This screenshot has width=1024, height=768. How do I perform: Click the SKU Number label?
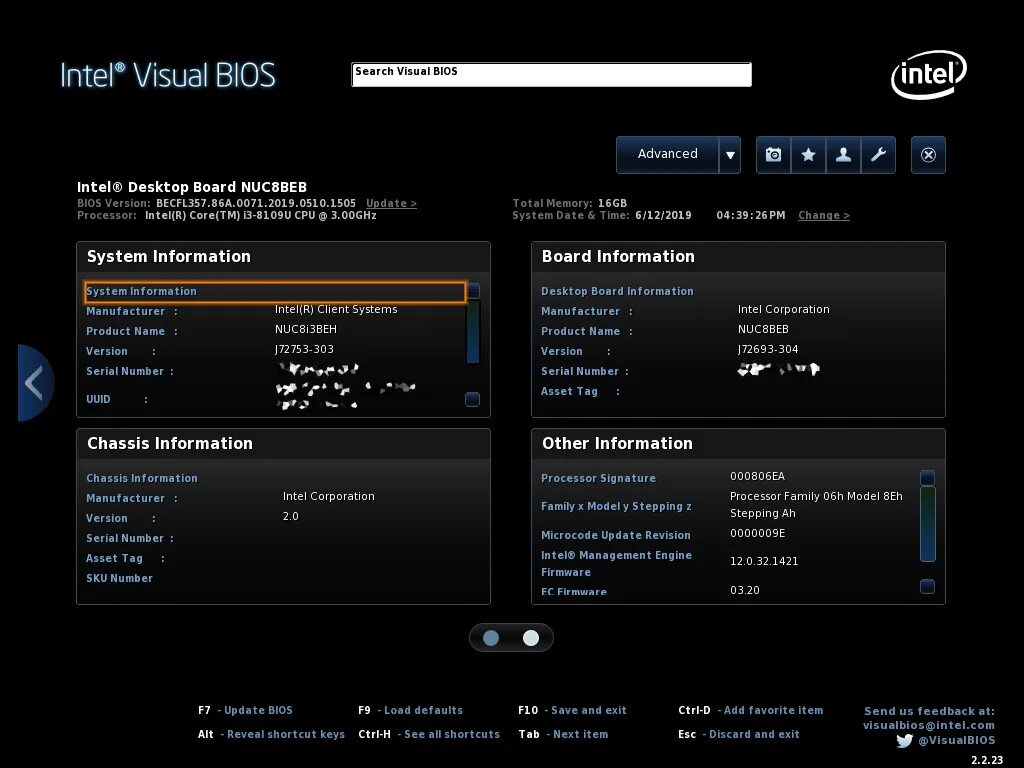tap(120, 579)
